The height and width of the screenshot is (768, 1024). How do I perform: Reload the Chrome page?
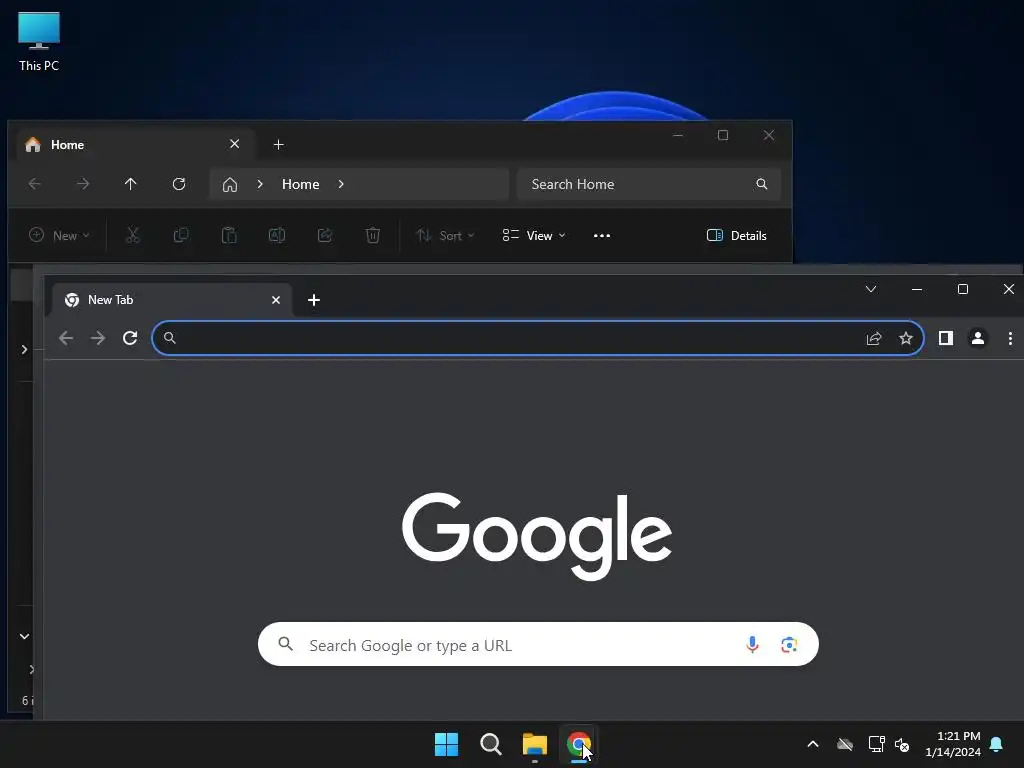(130, 338)
